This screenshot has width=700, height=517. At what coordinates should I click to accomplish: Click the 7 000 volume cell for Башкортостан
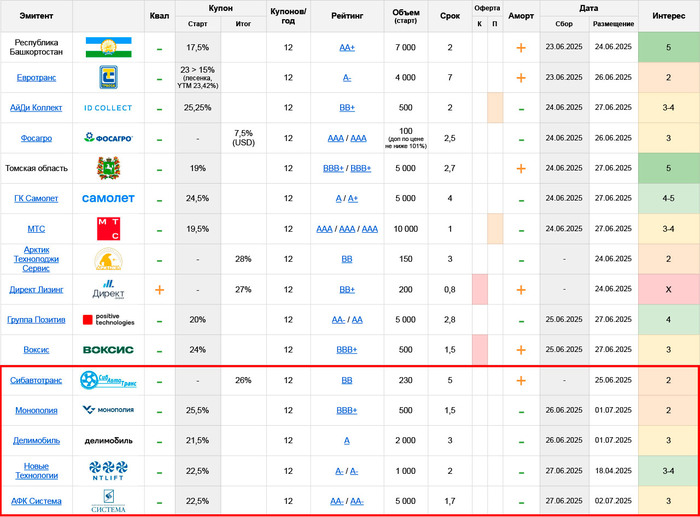click(405, 47)
